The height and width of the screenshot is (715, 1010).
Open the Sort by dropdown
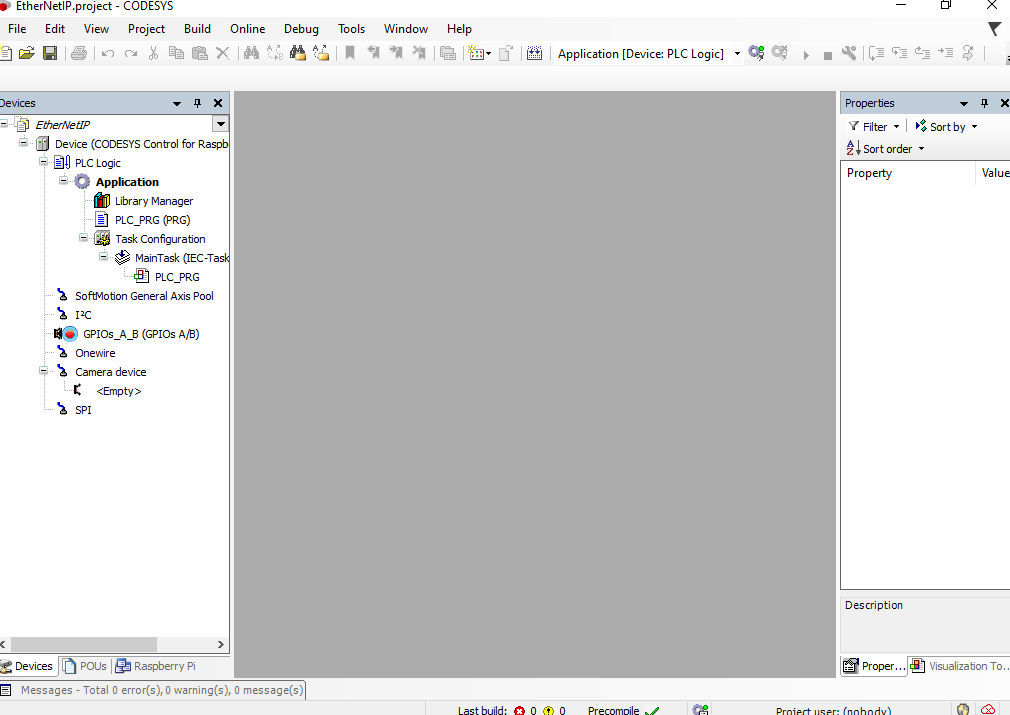(x=946, y=127)
